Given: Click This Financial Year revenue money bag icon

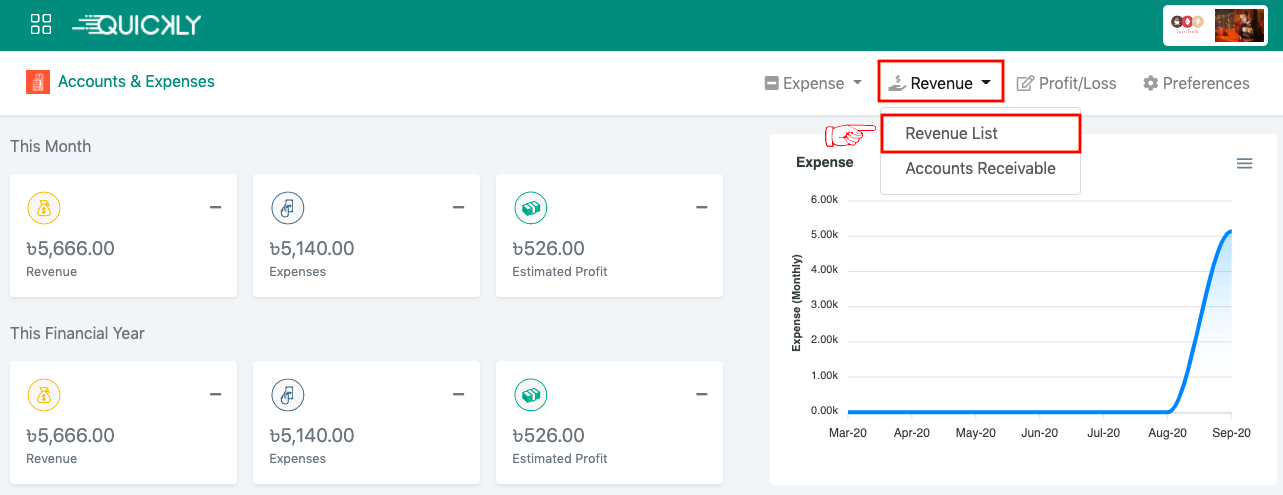Looking at the screenshot, I should (44, 395).
